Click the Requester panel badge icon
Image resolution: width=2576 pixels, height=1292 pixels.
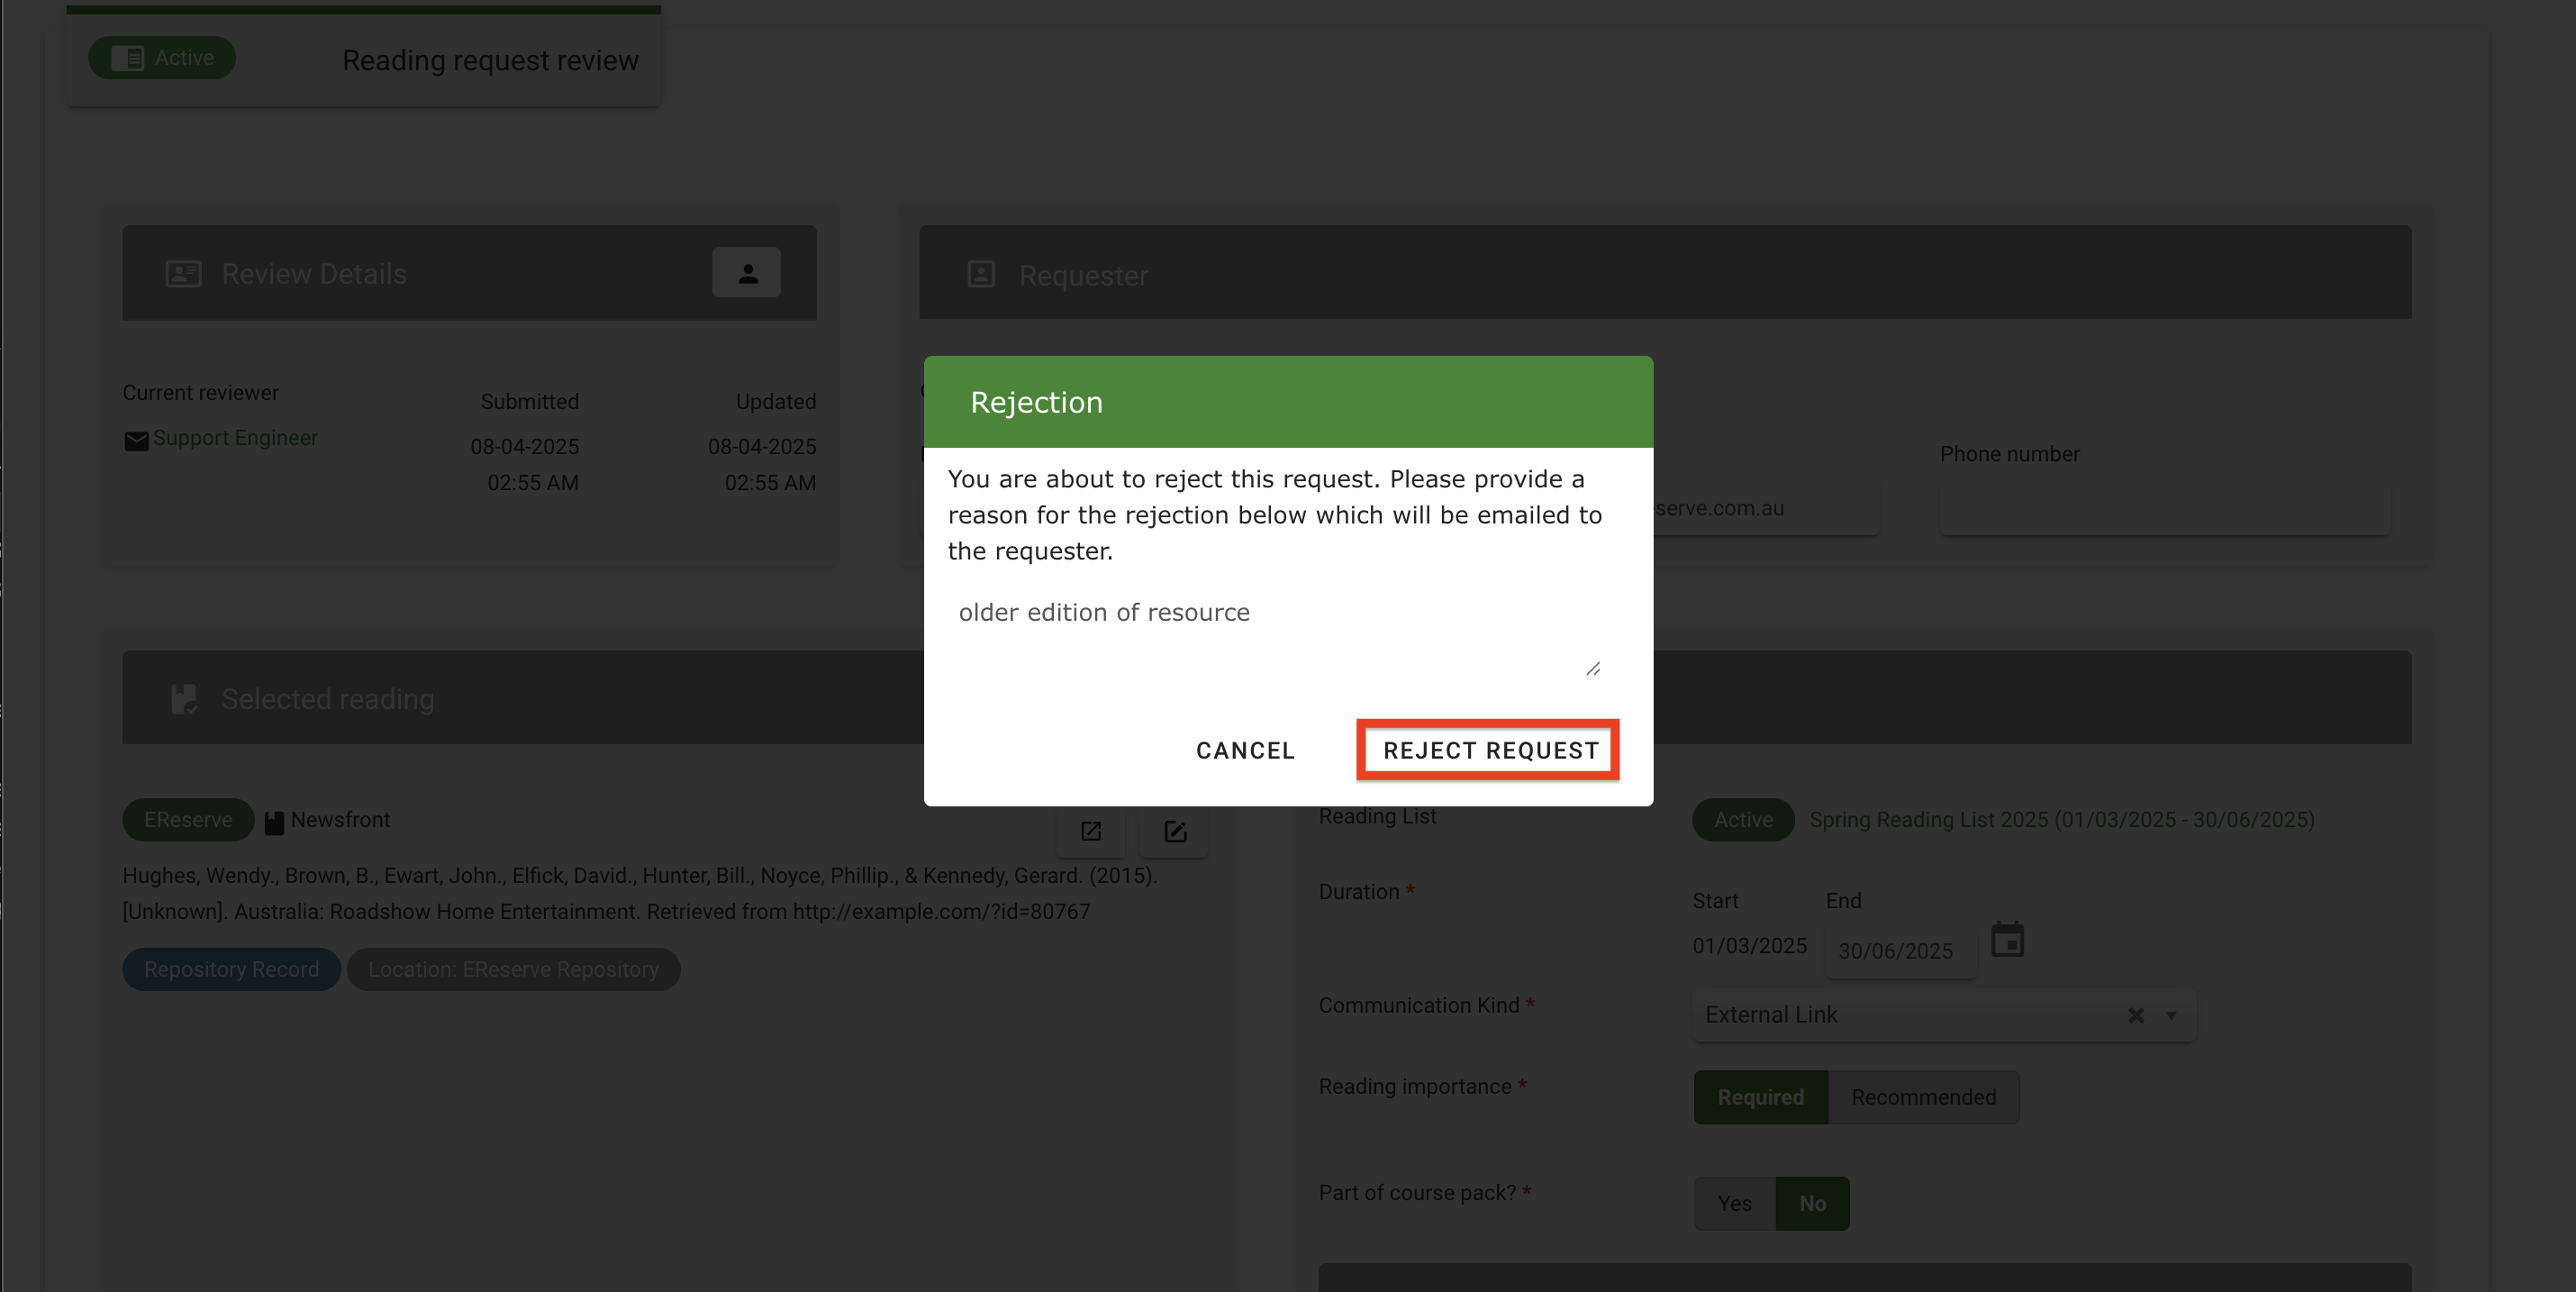point(981,274)
